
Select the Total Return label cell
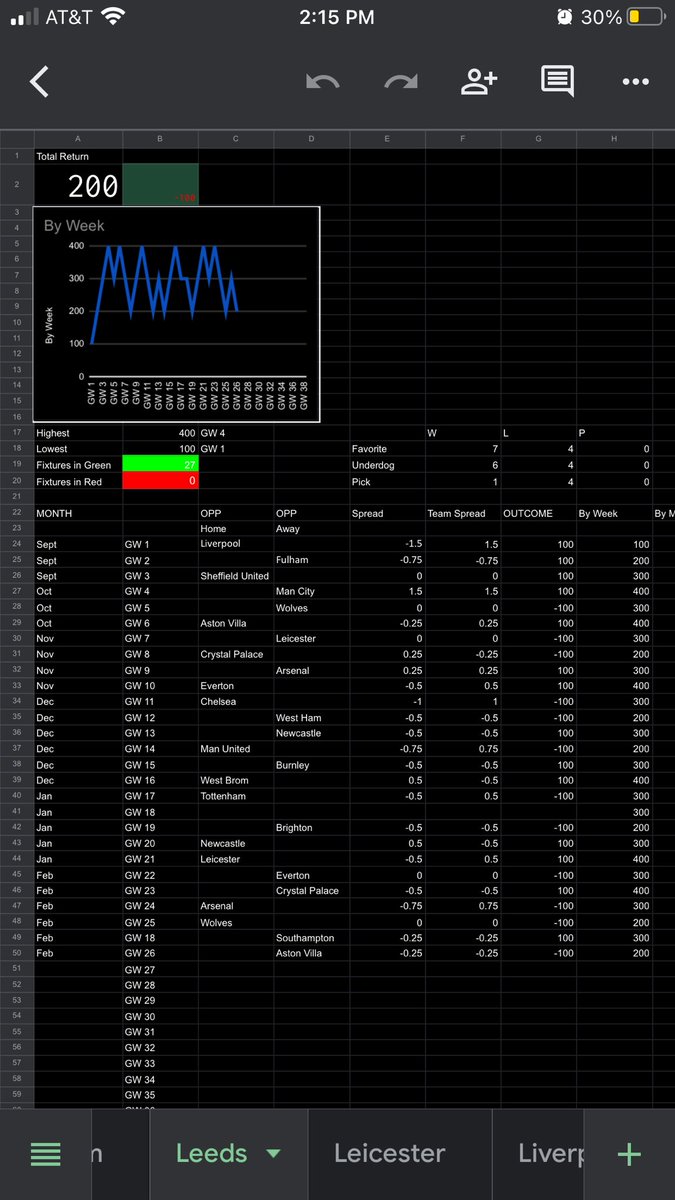pos(78,156)
